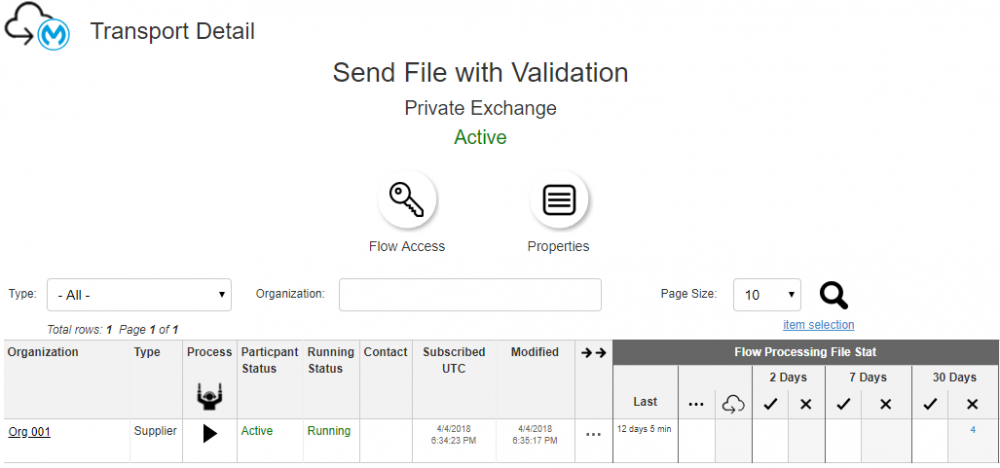Click the item selection link
Viewport: 1000px width, 468px height.
tap(818, 324)
